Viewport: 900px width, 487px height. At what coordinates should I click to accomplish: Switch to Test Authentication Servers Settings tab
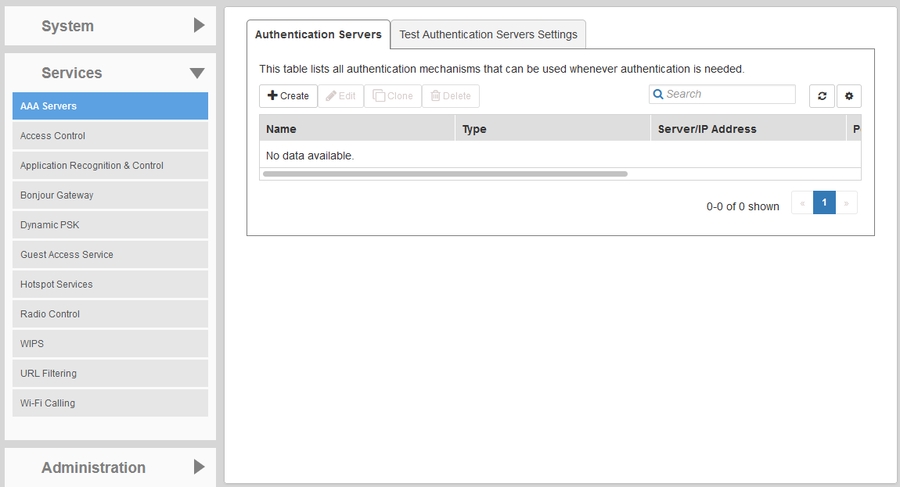tap(488, 34)
